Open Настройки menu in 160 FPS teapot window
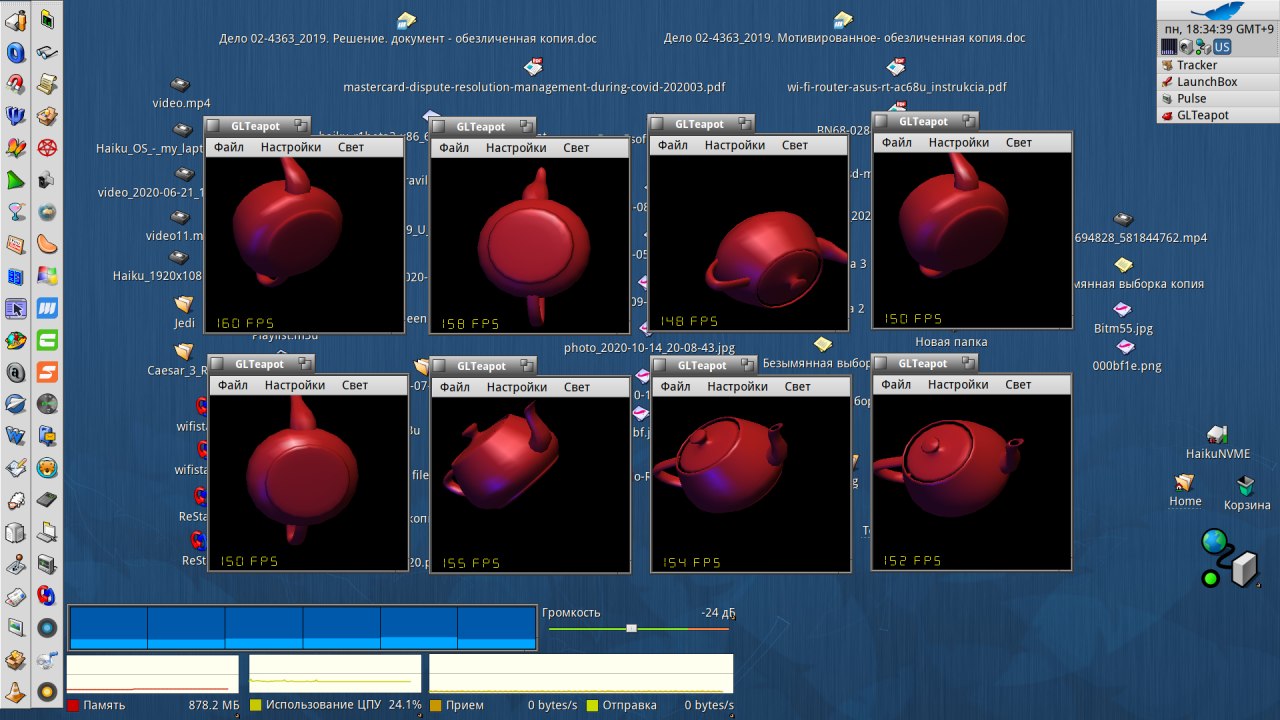Viewport: 1280px width, 720px height. point(291,147)
